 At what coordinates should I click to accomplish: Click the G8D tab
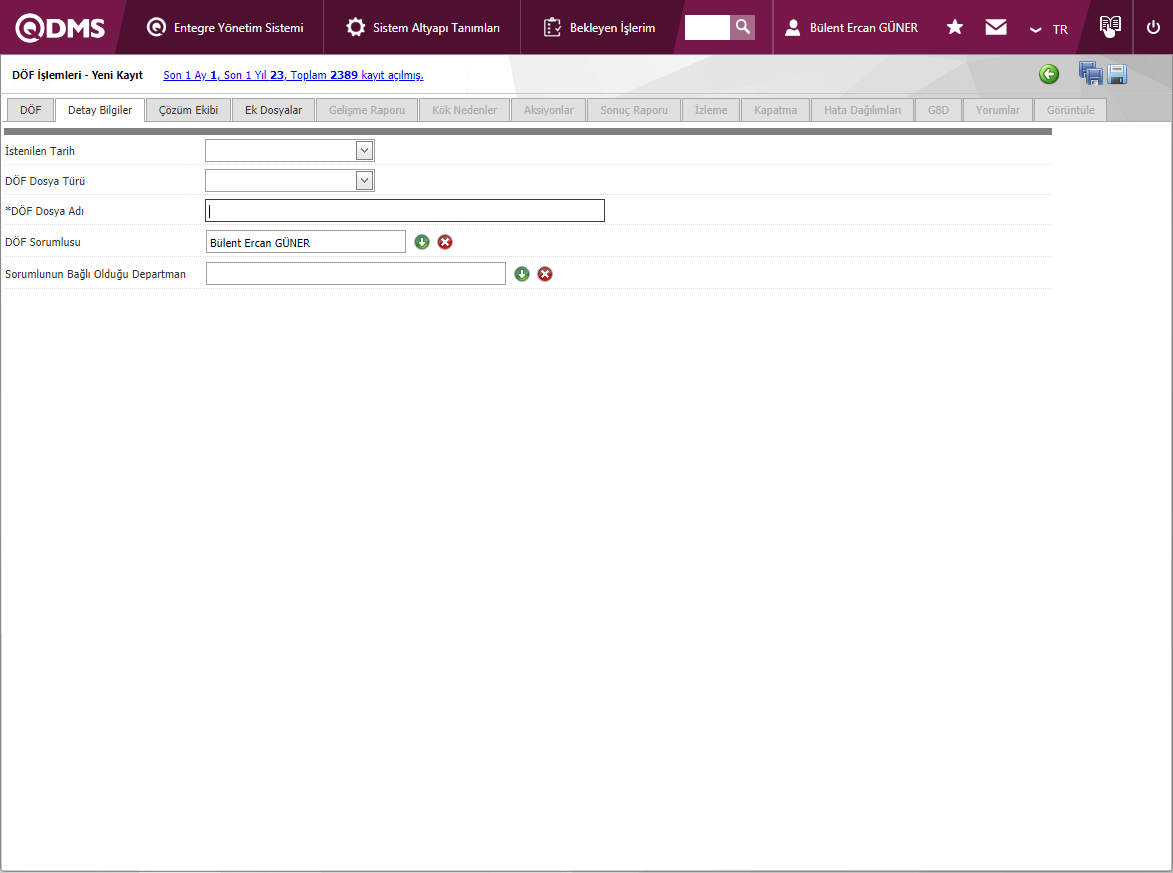(938, 110)
